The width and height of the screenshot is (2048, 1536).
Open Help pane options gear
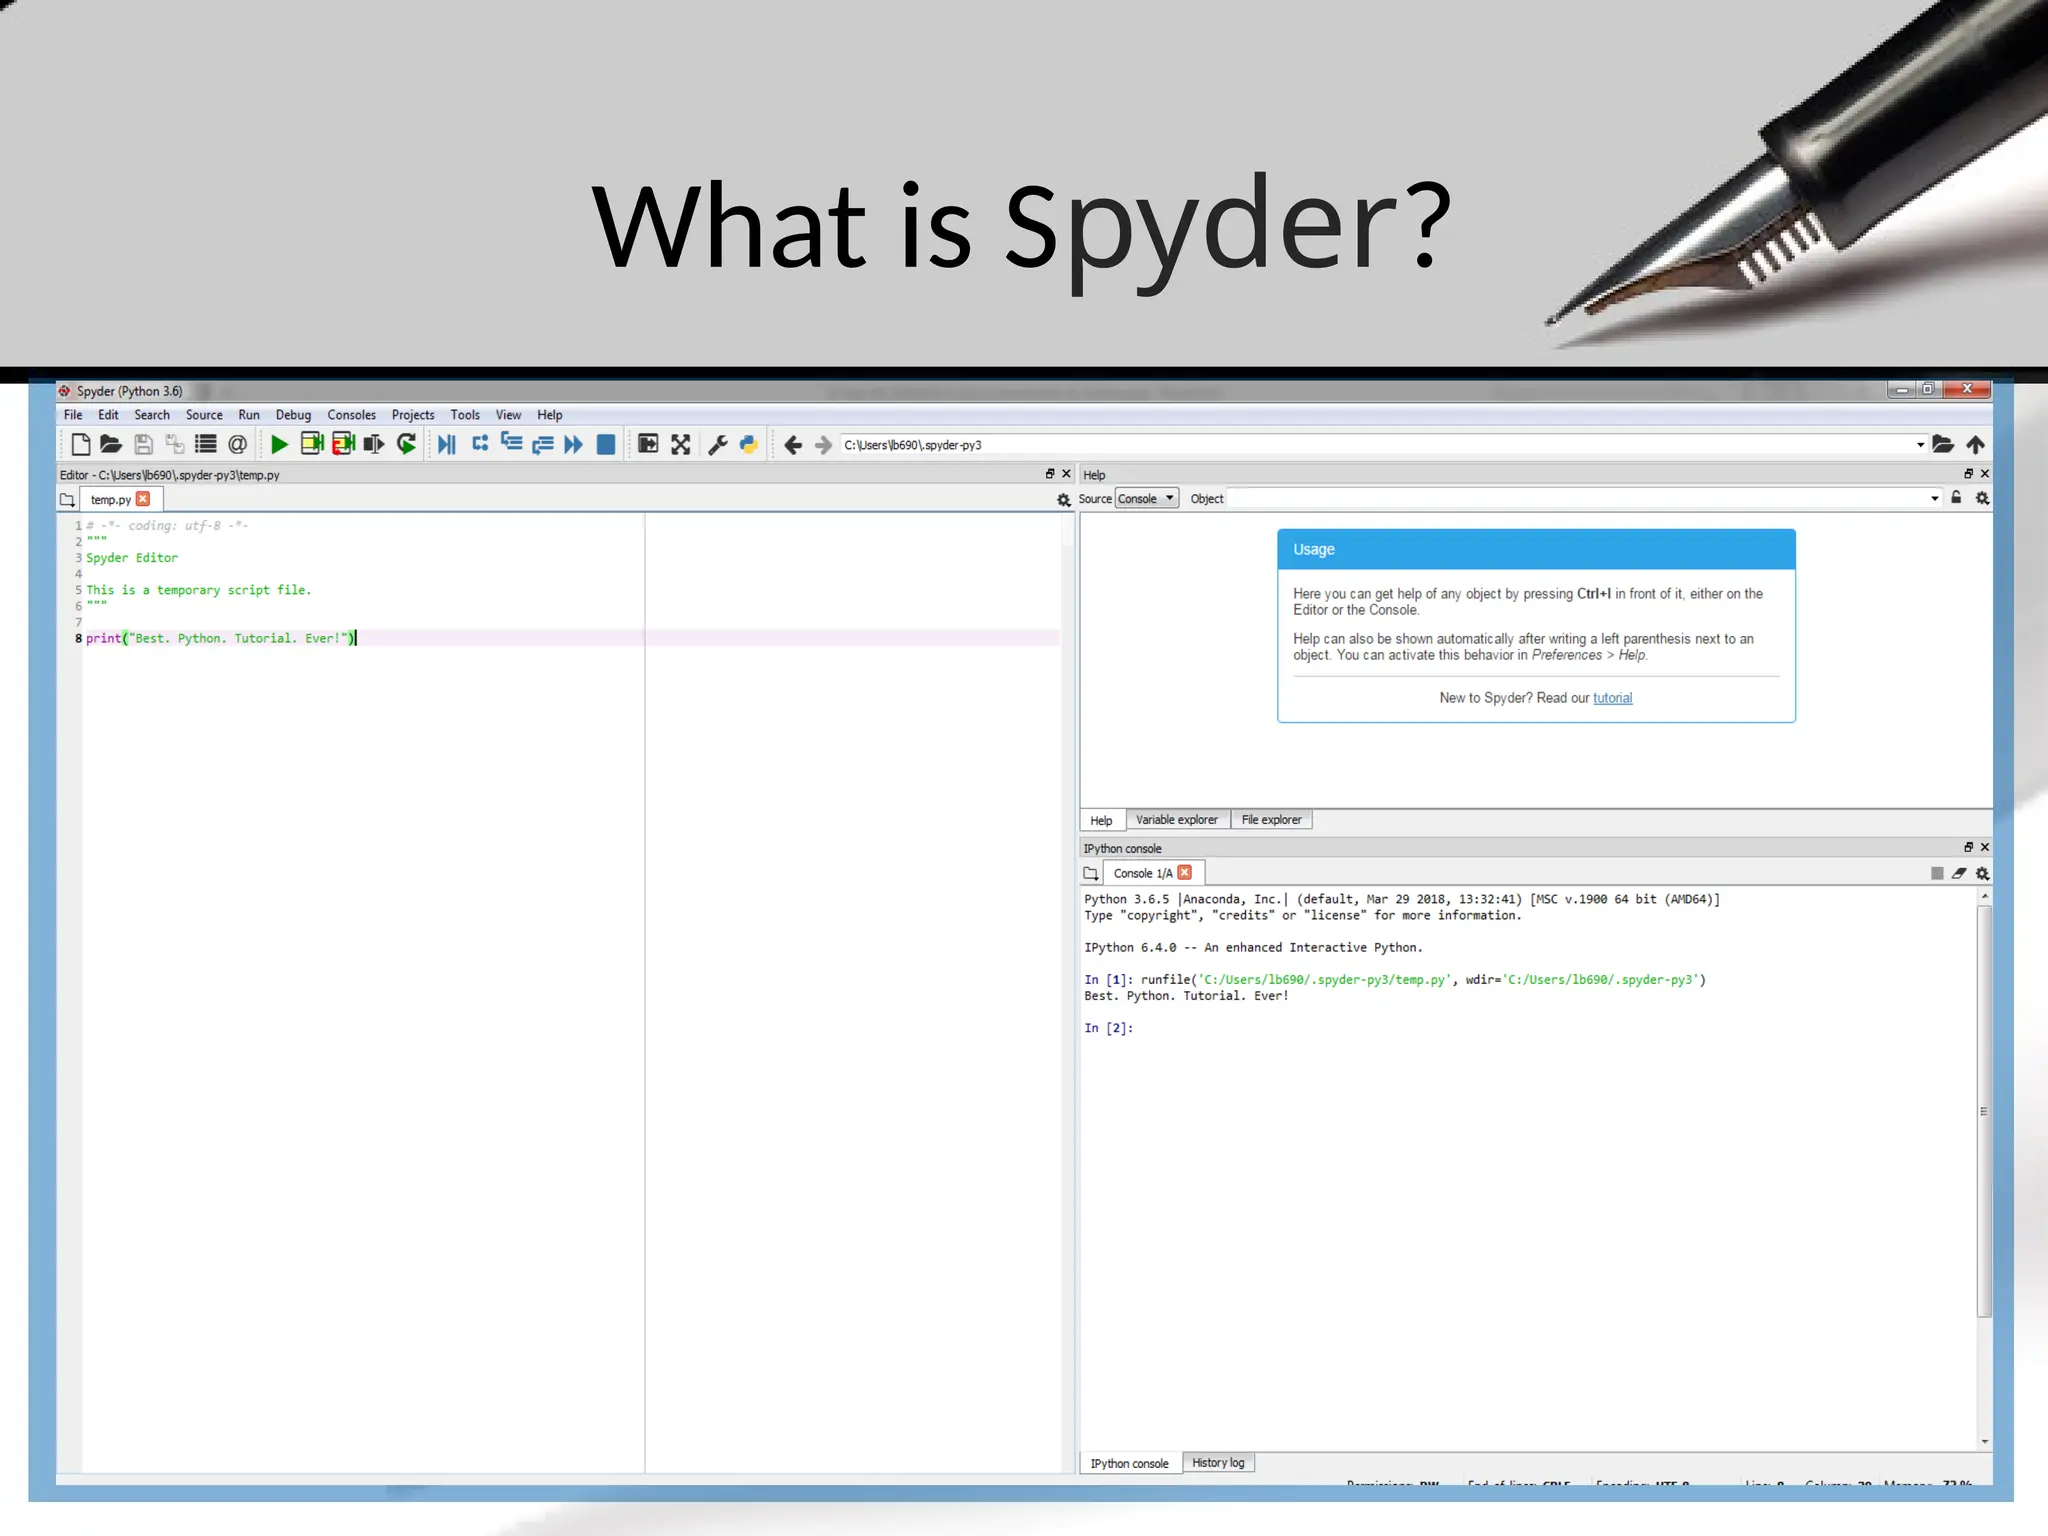click(x=1982, y=498)
